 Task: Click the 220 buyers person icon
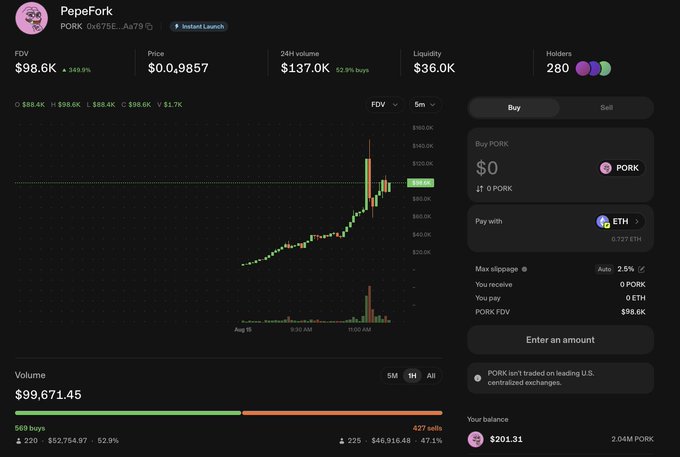pyautogui.click(x=19, y=441)
